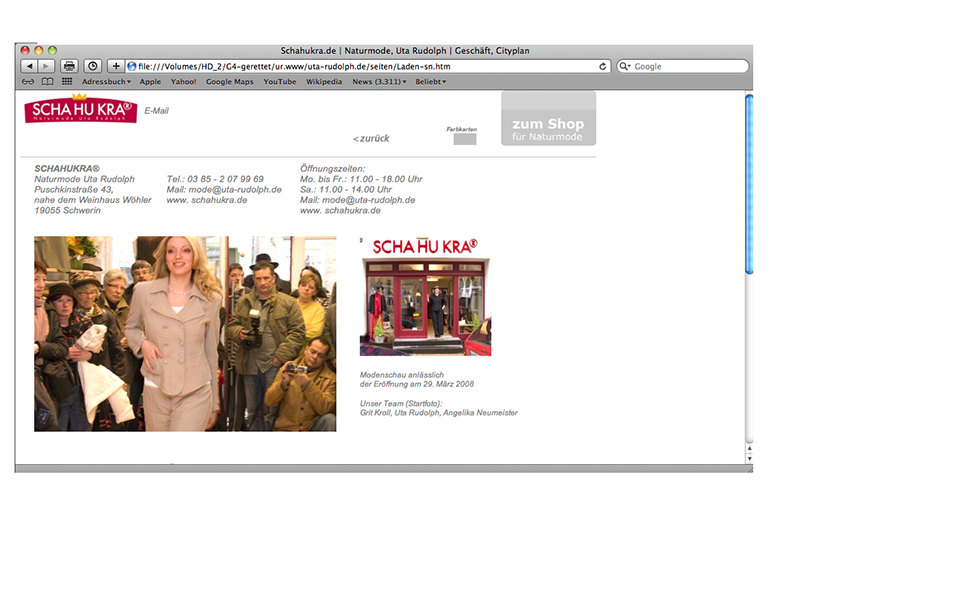Viewport: 960px width, 591px height.
Task: Reload the page with the refresh icon
Action: pos(603,66)
